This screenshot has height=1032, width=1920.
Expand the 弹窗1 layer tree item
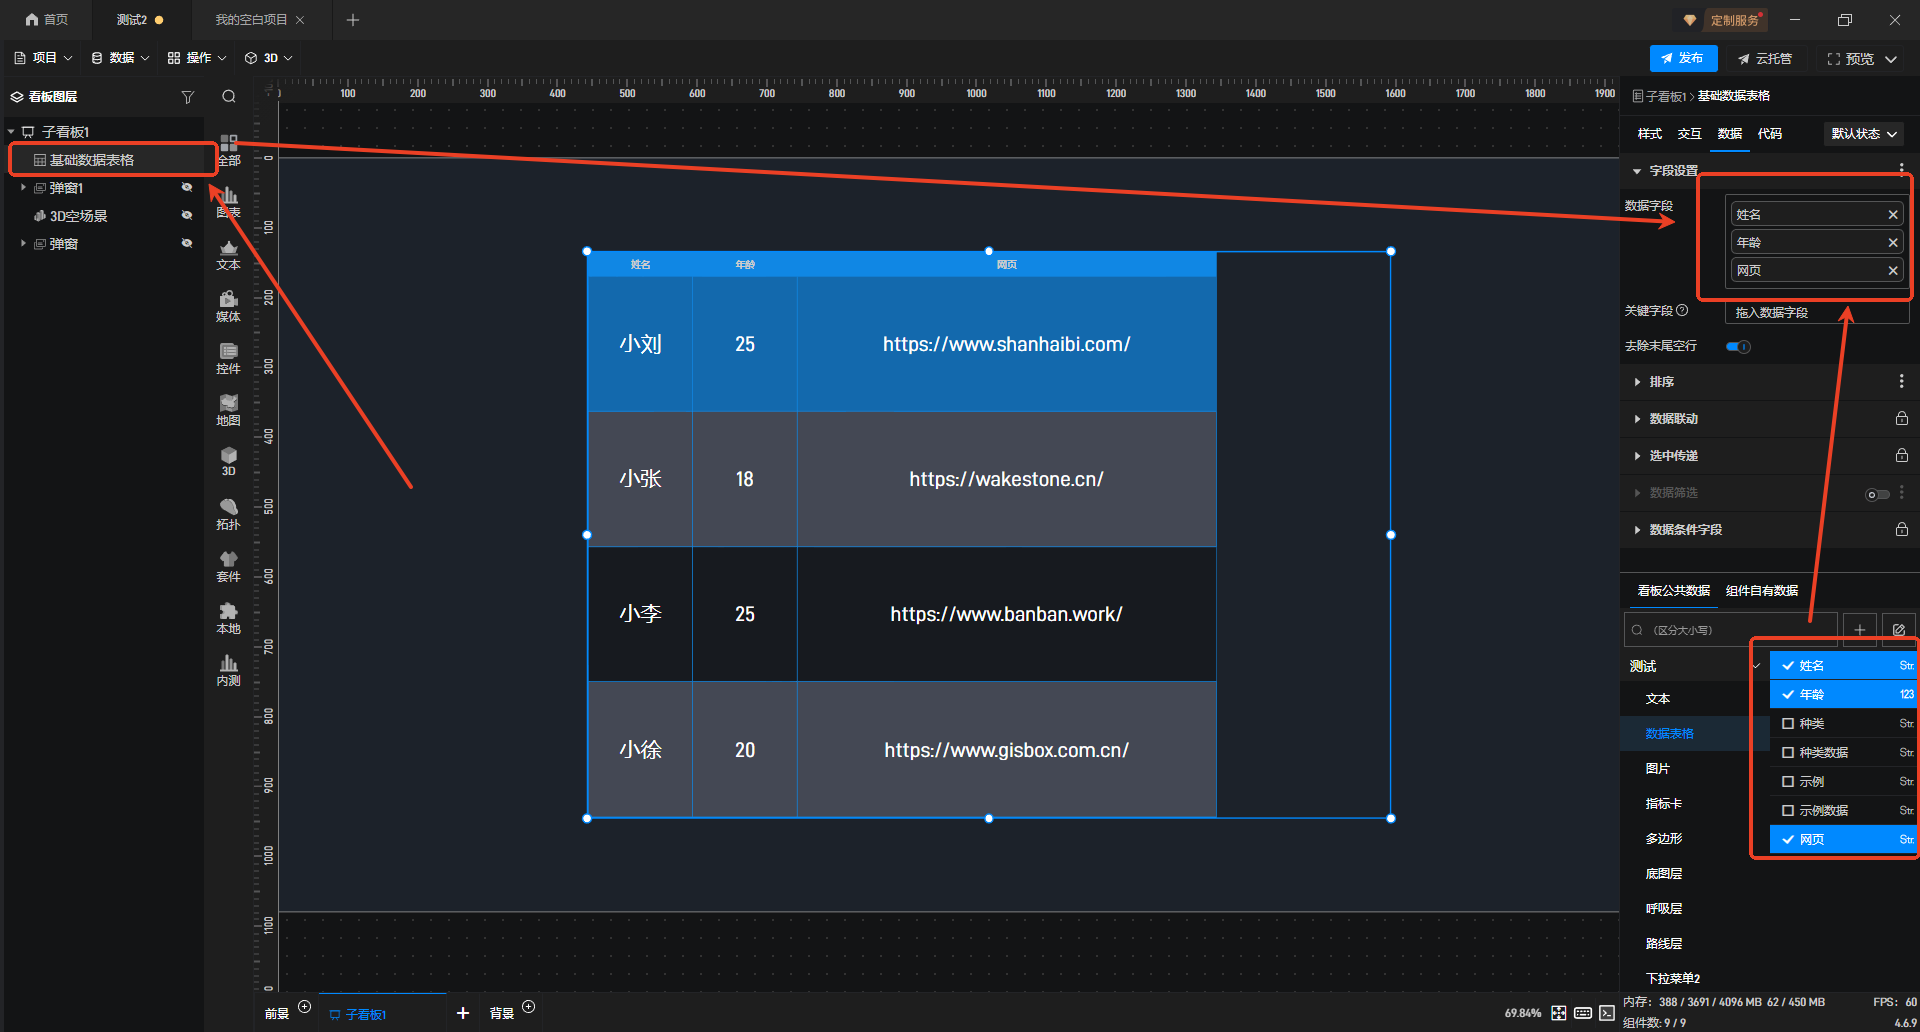click(23, 188)
